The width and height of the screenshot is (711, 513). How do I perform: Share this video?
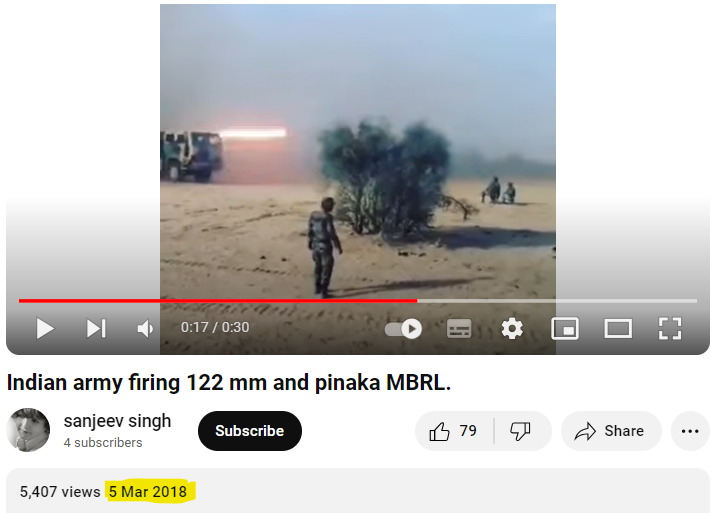click(x=611, y=431)
